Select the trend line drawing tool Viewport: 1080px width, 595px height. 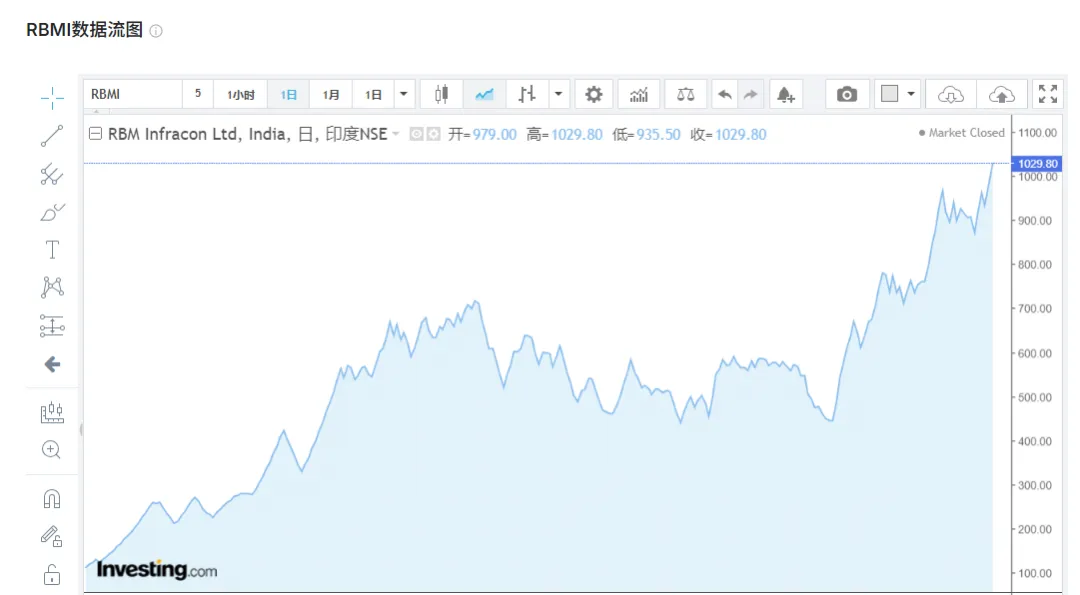pyautogui.click(x=52, y=136)
